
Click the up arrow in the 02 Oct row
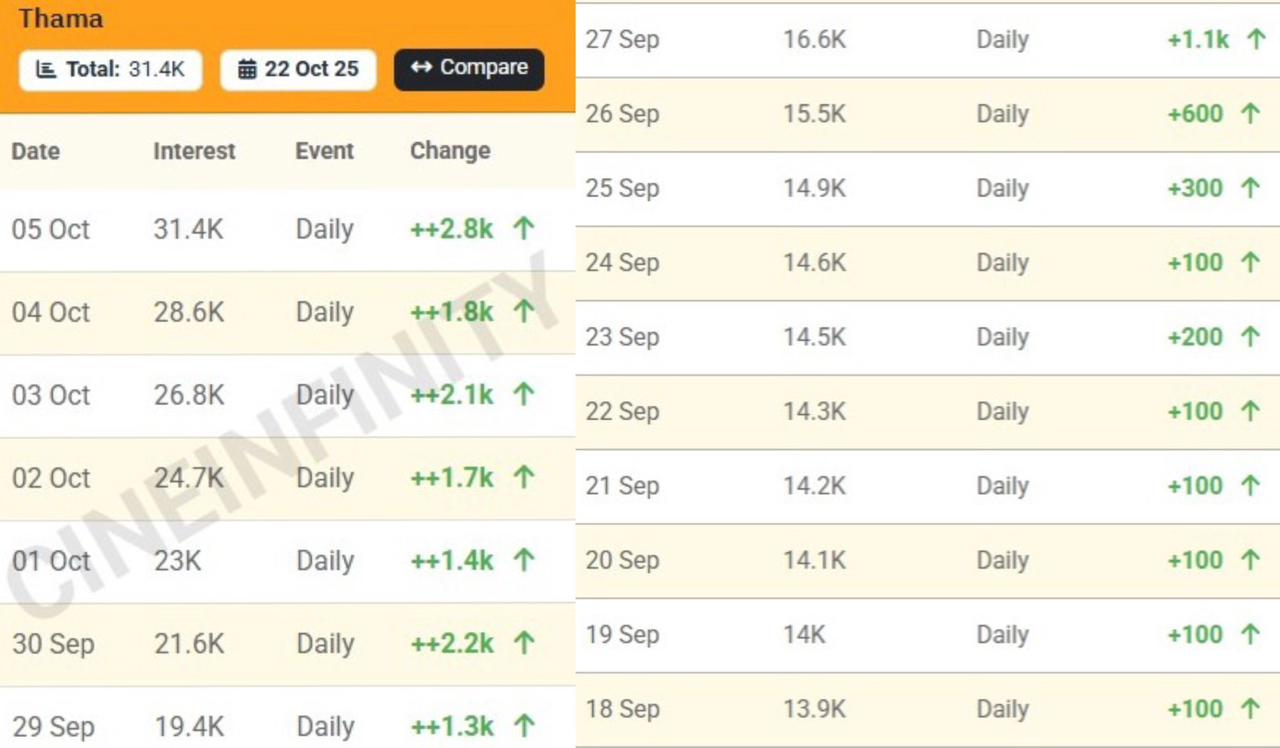click(x=523, y=478)
